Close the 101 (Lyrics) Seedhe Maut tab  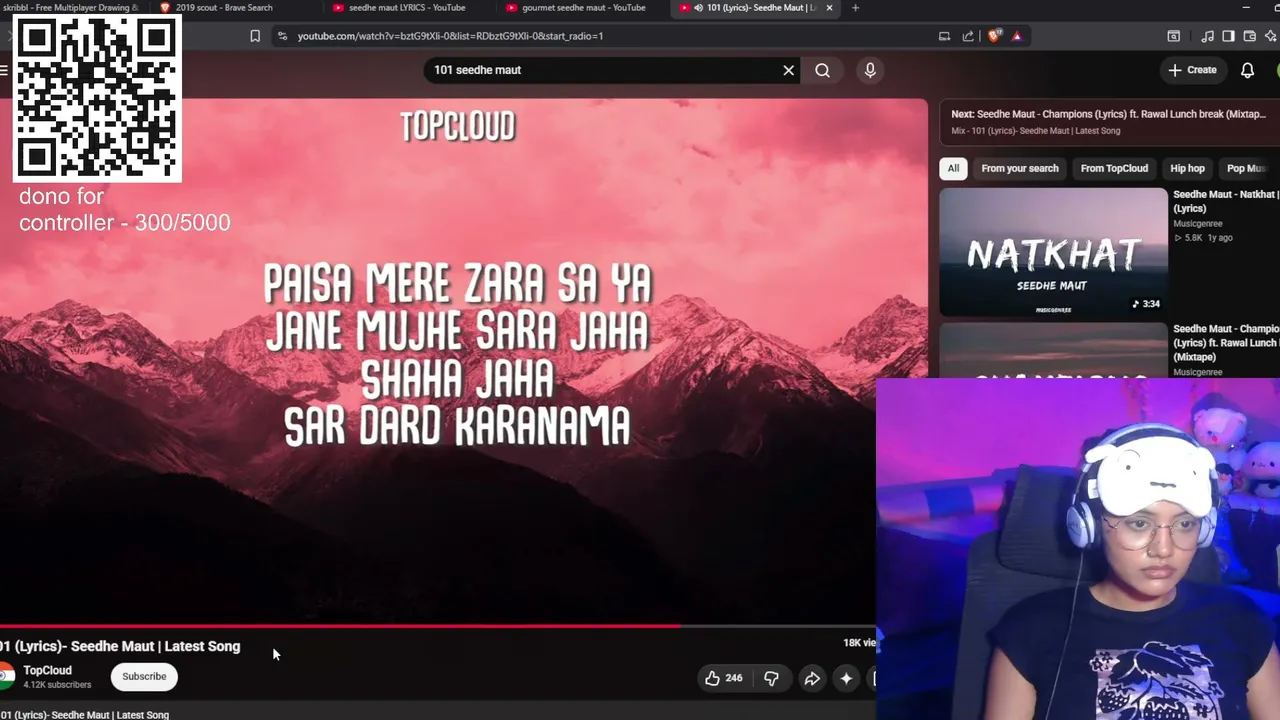click(829, 8)
